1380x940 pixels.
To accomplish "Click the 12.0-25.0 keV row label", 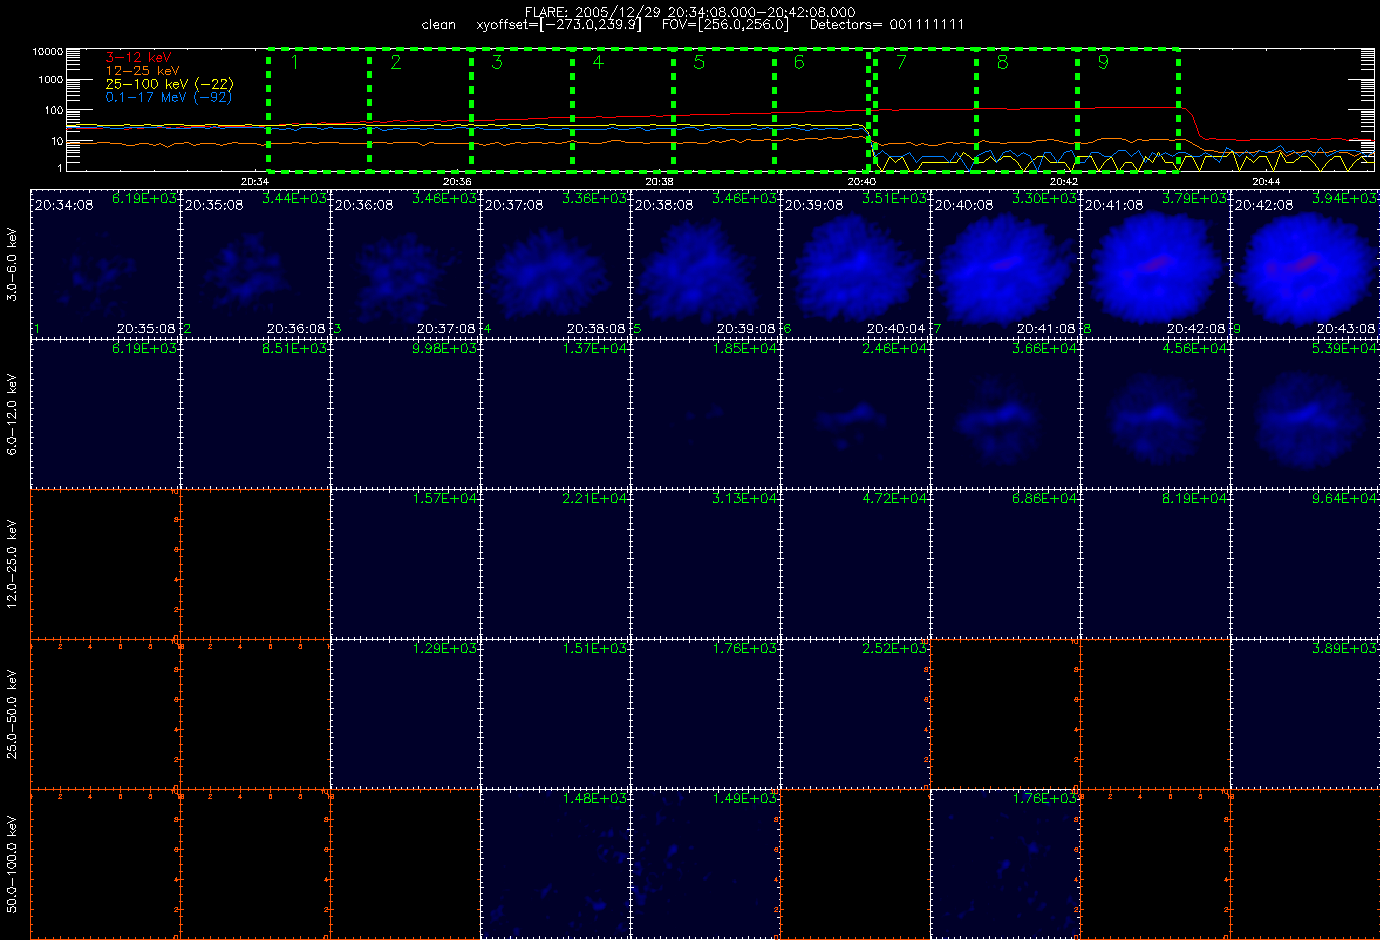I will 12,563.
